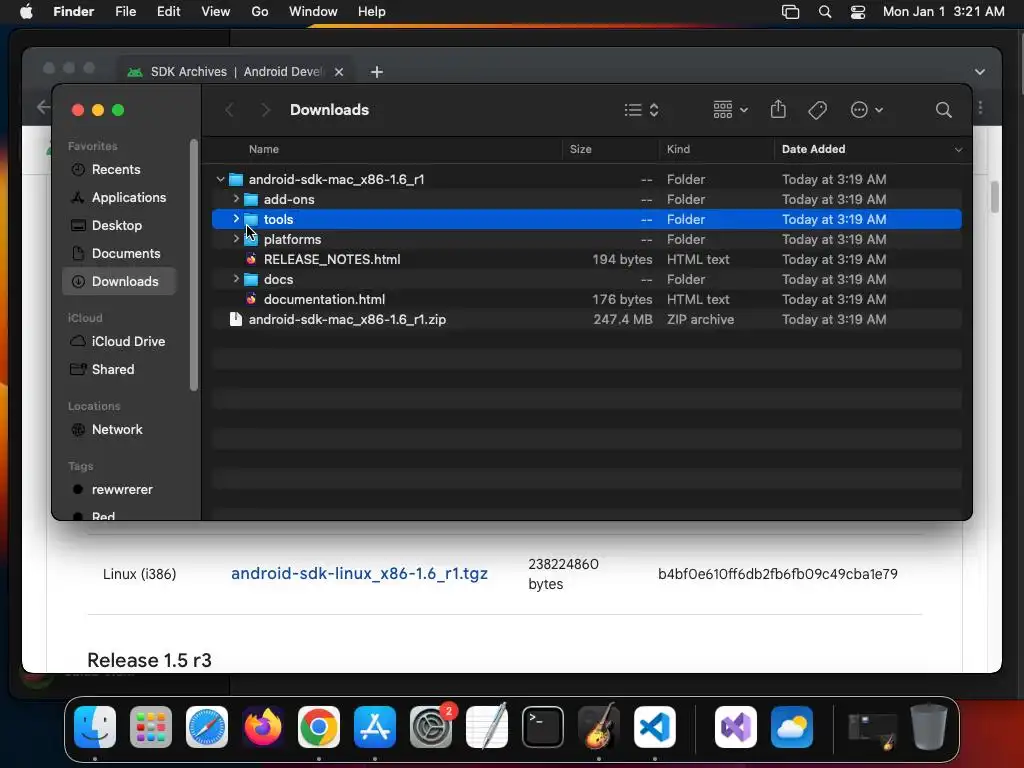Expand the platforms folder
Viewport: 1024px width, 768px height.
(x=236, y=239)
